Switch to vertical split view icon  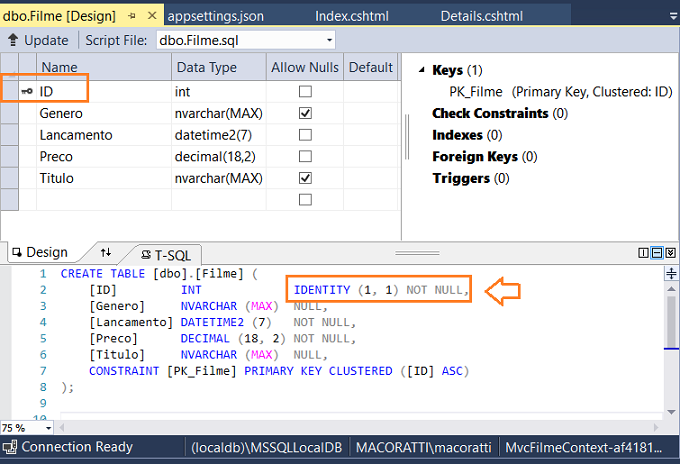643,253
